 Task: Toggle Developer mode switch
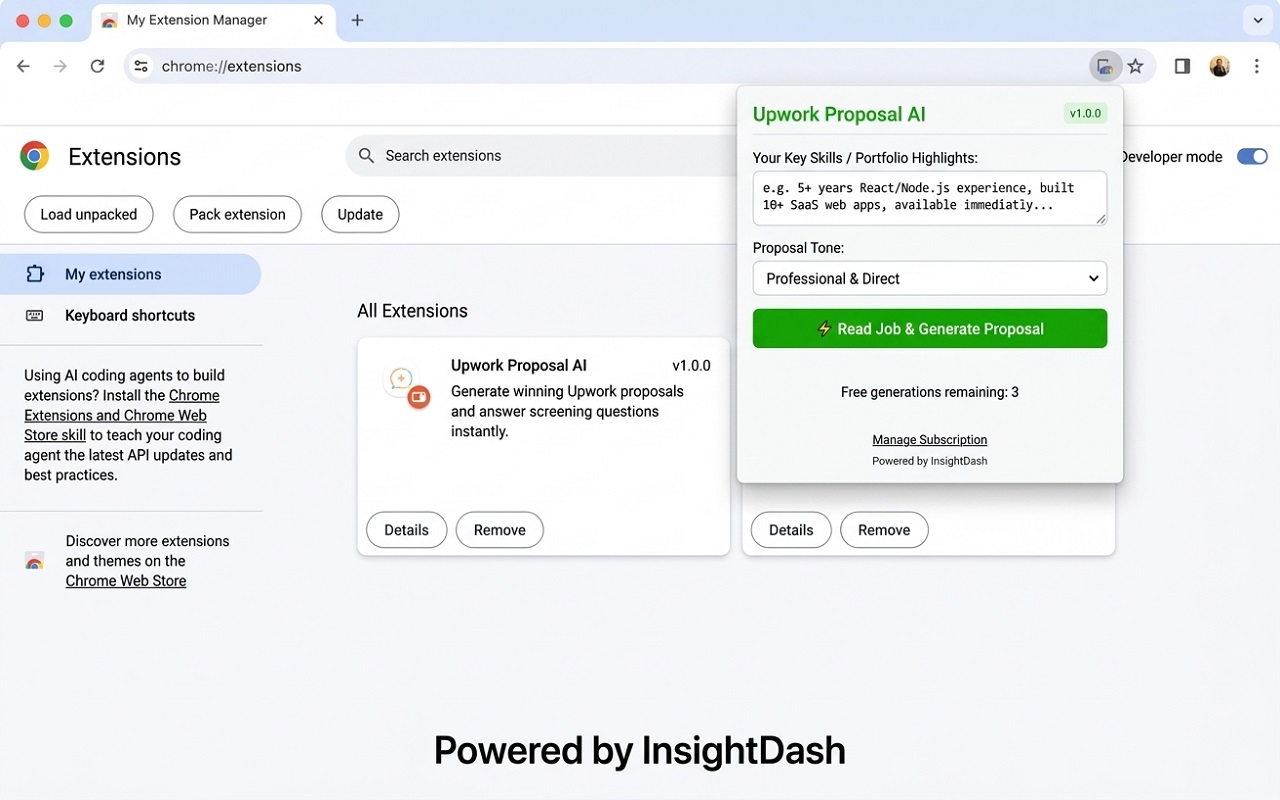(x=1252, y=156)
